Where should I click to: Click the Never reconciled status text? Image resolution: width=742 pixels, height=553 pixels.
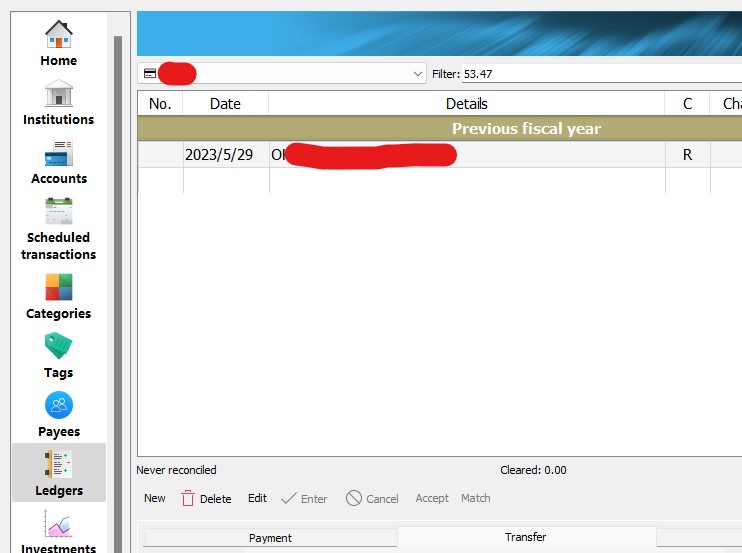point(176,470)
